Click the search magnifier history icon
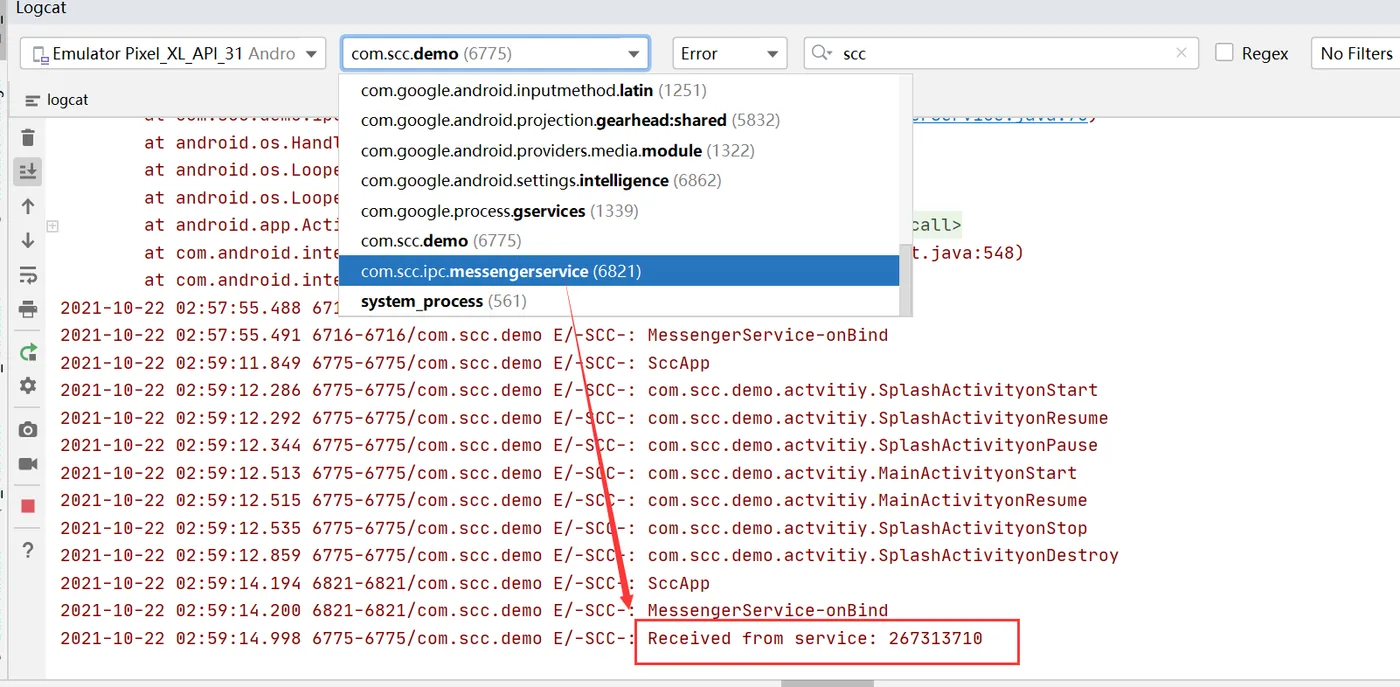 coord(822,54)
